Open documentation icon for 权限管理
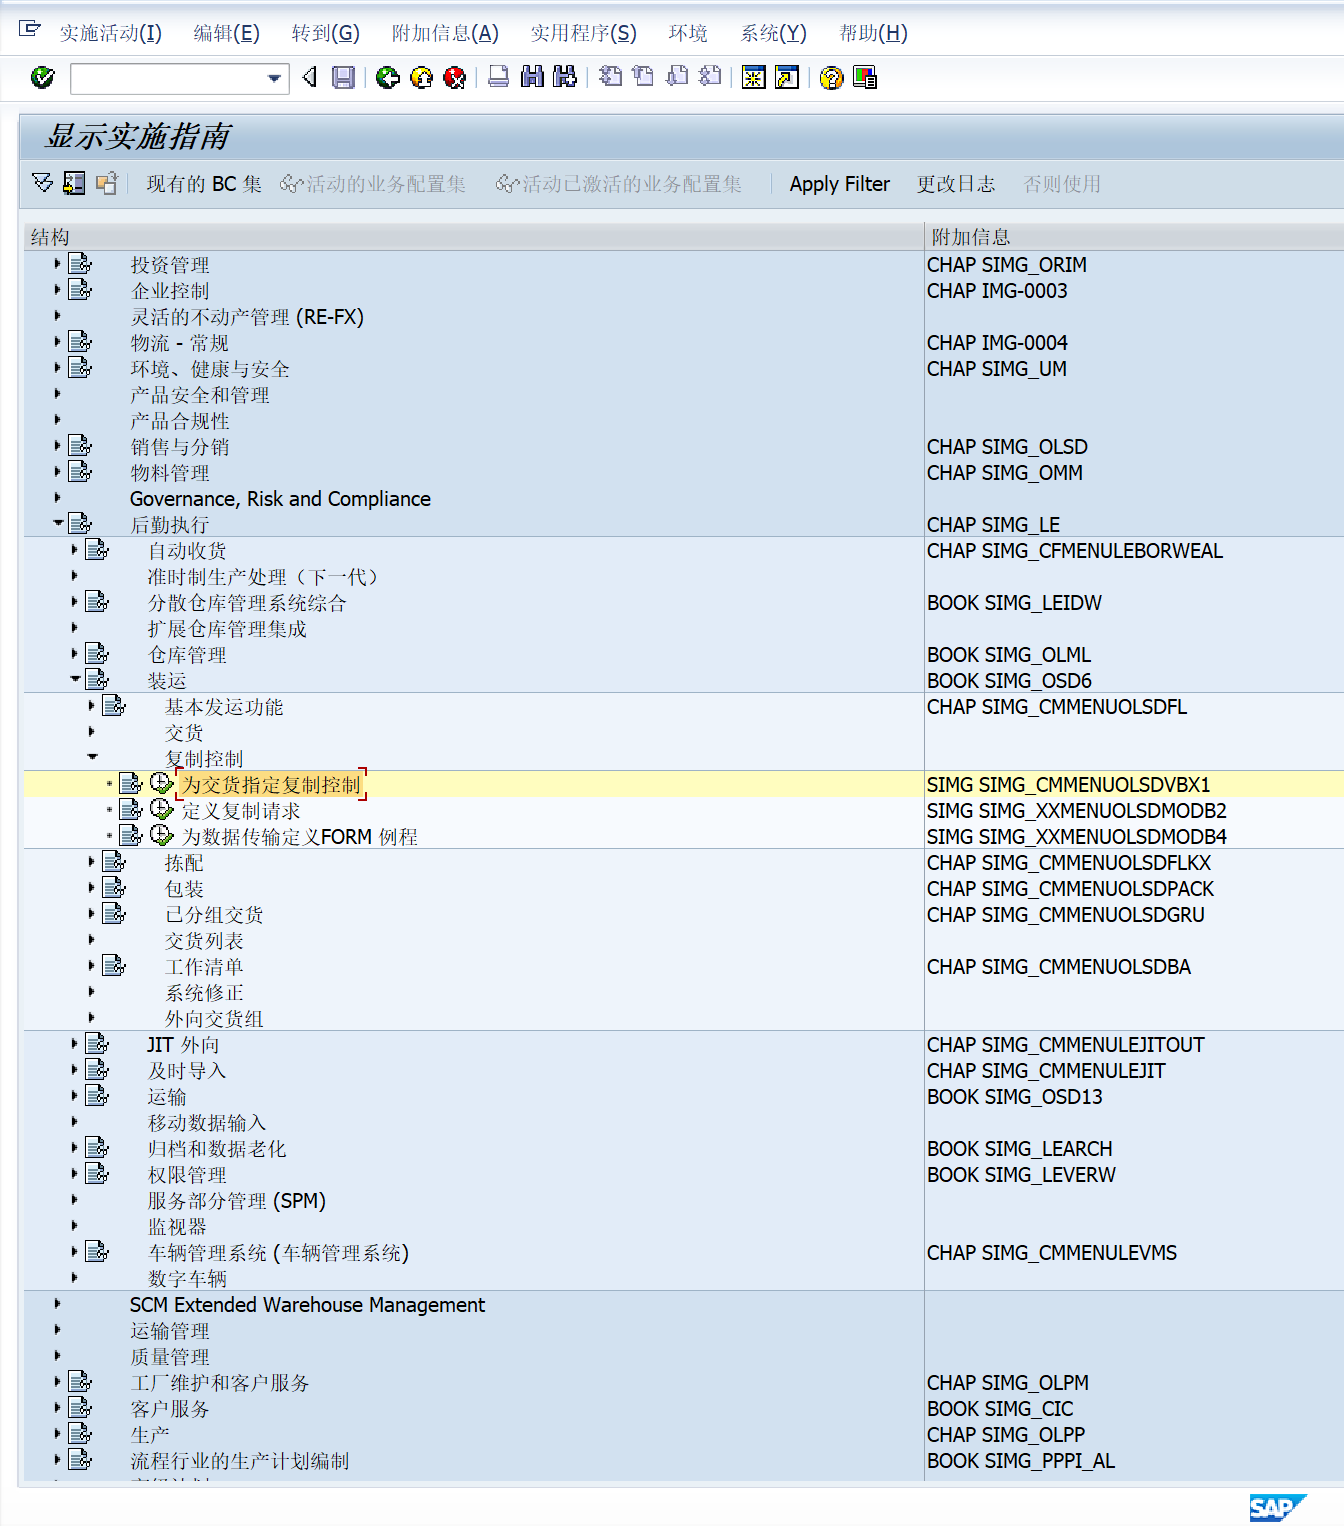This screenshot has height=1526, width=1344. click(x=97, y=1174)
